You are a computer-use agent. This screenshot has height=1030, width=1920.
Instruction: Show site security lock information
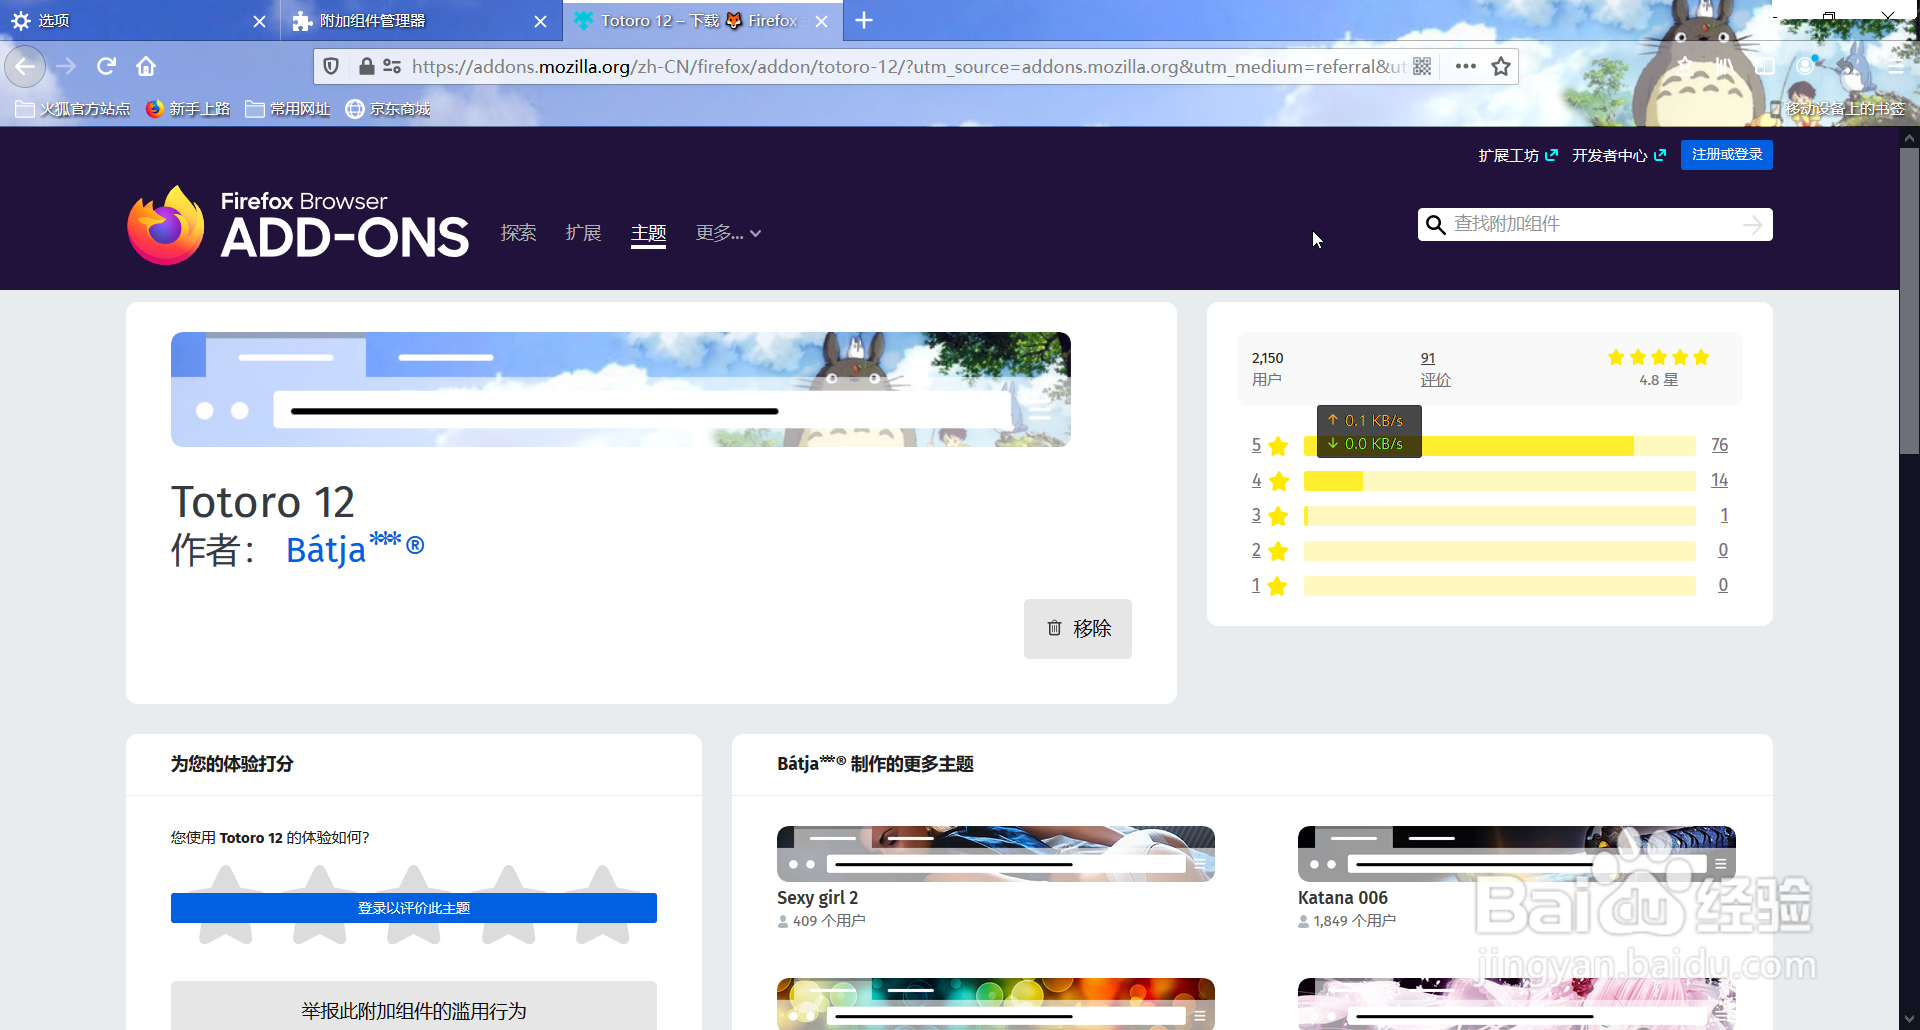(366, 66)
